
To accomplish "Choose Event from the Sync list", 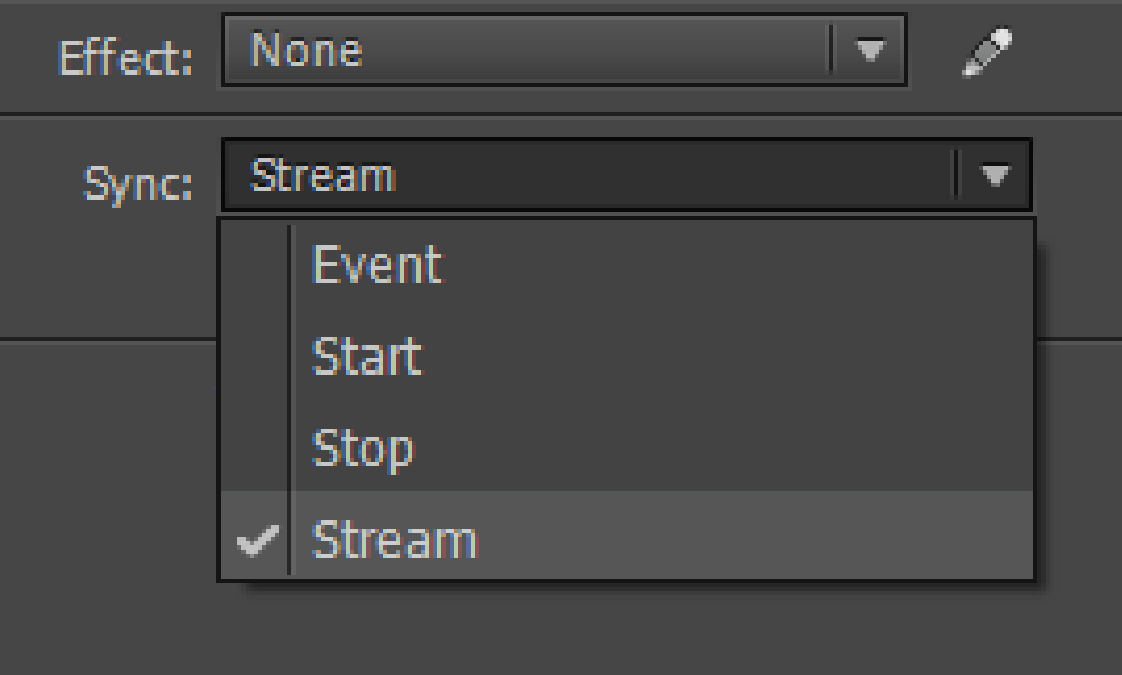I will click(x=376, y=265).
